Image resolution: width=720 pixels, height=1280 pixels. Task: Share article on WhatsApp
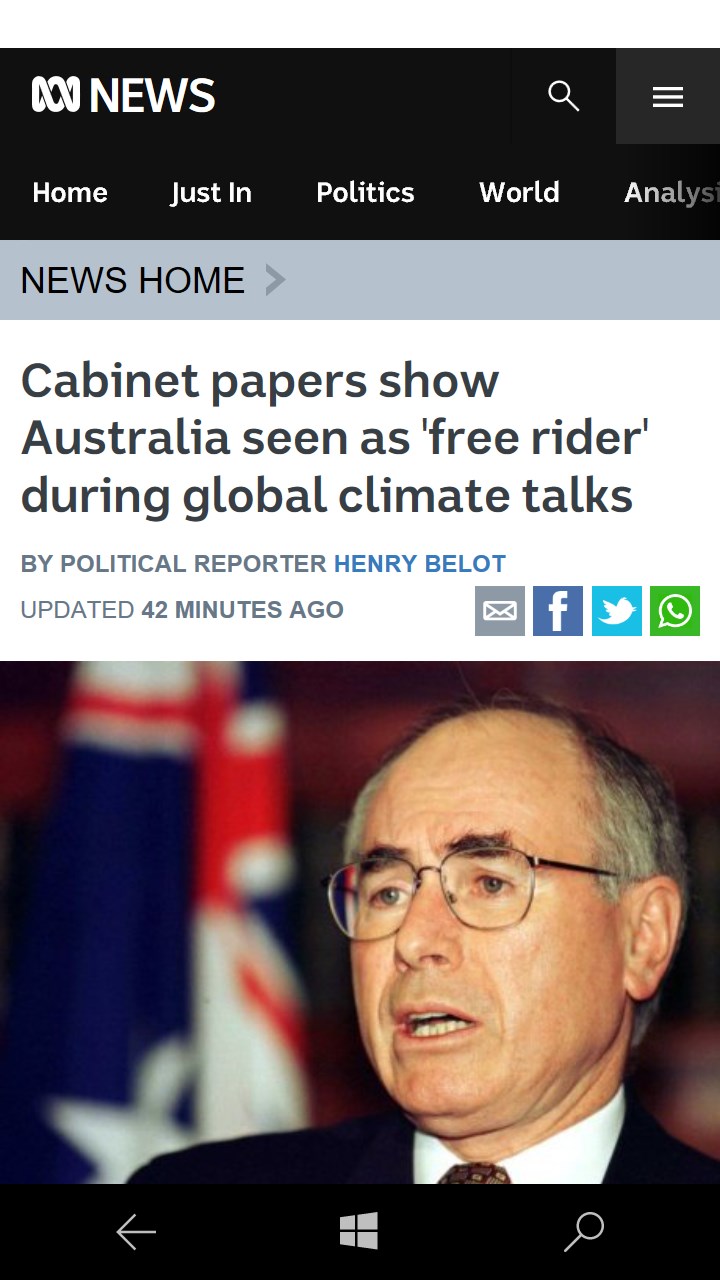675,611
